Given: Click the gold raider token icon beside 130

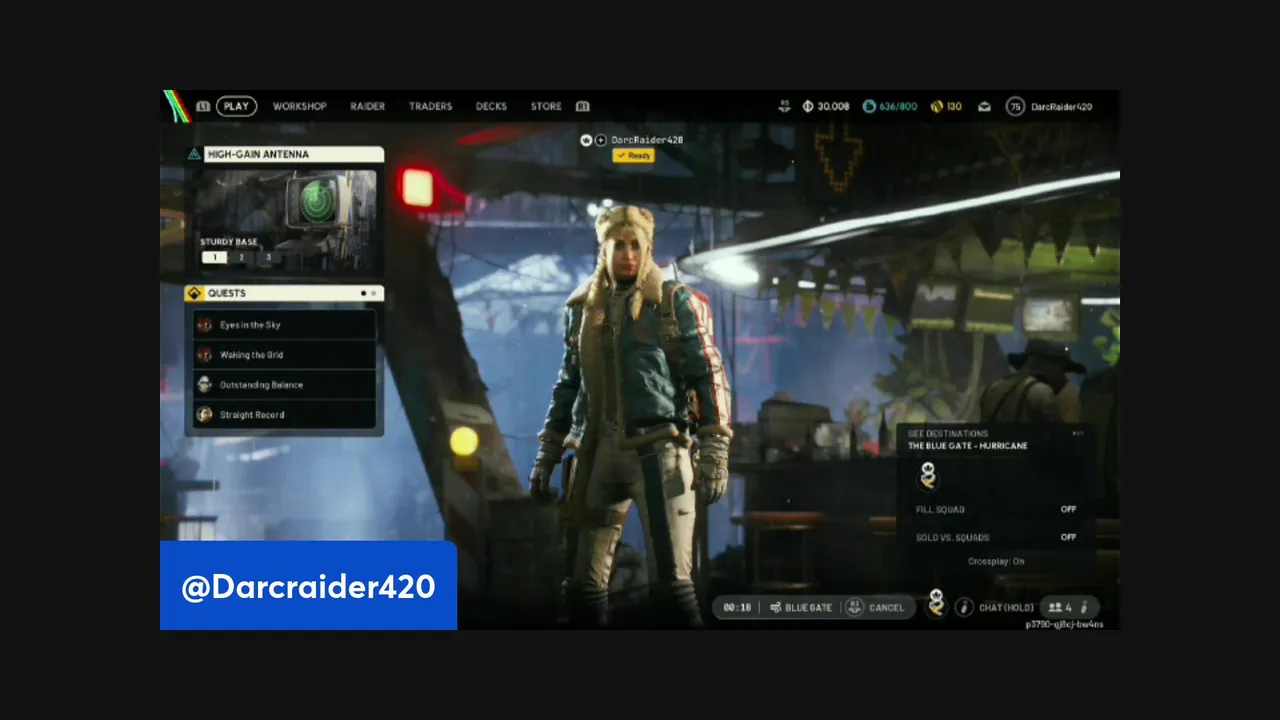Looking at the screenshot, I should pyautogui.click(x=937, y=106).
